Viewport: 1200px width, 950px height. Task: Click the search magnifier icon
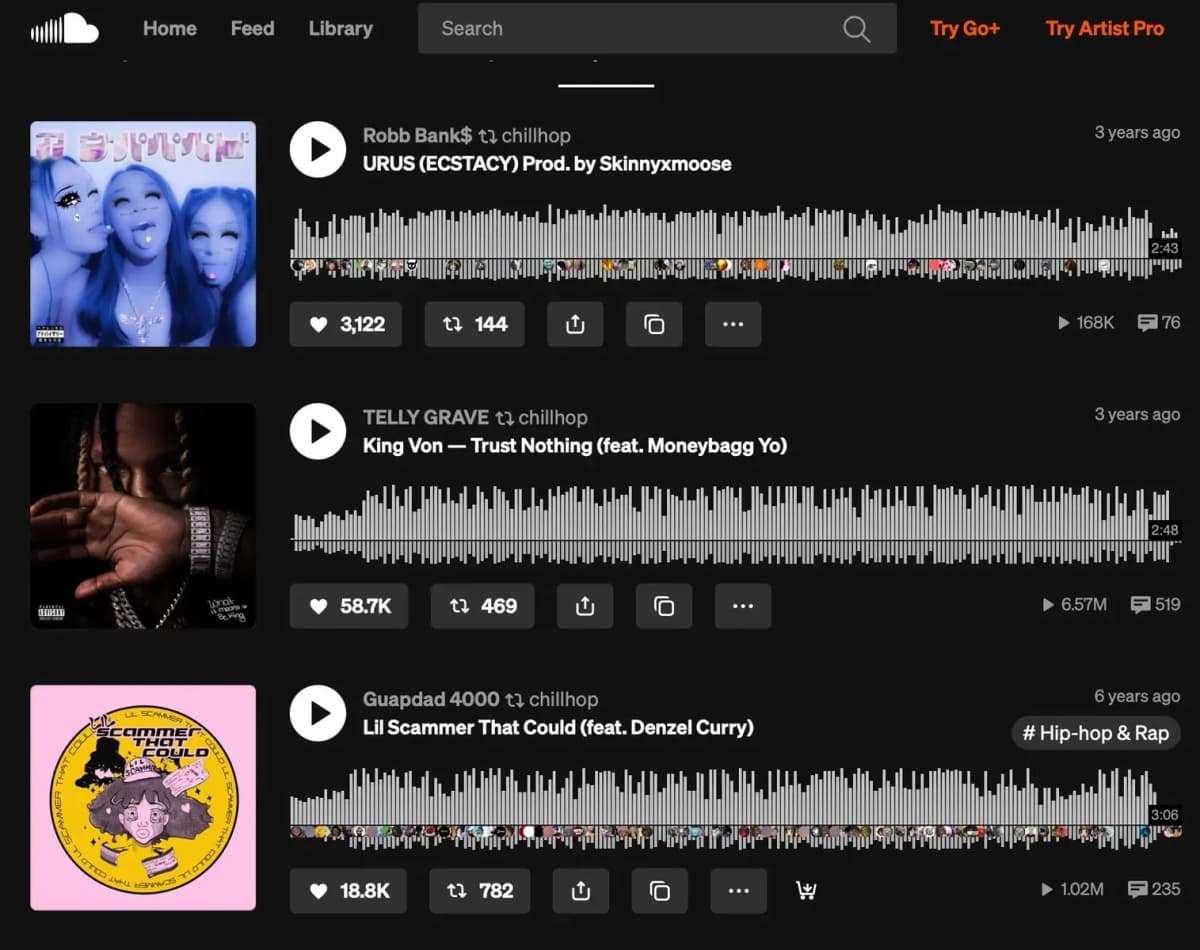(x=856, y=29)
